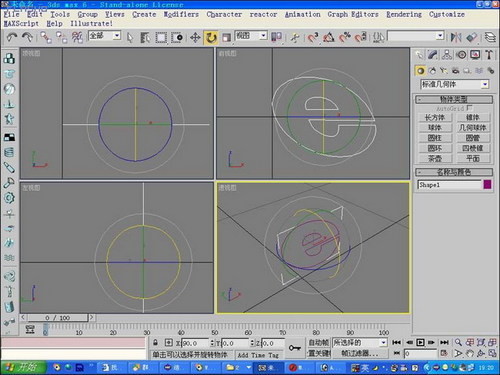Select the Shapes category button in the Create panel
The height and width of the screenshot is (375, 500).
pos(432,71)
